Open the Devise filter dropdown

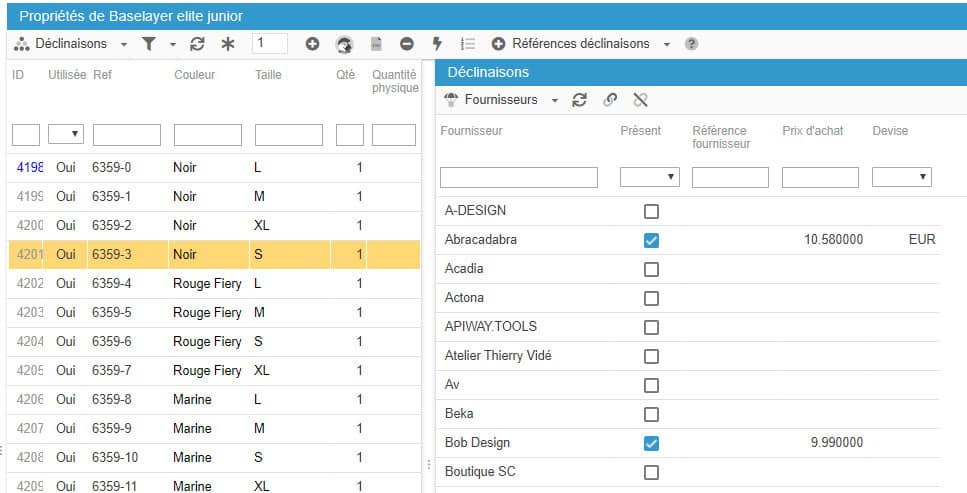(x=901, y=177)
